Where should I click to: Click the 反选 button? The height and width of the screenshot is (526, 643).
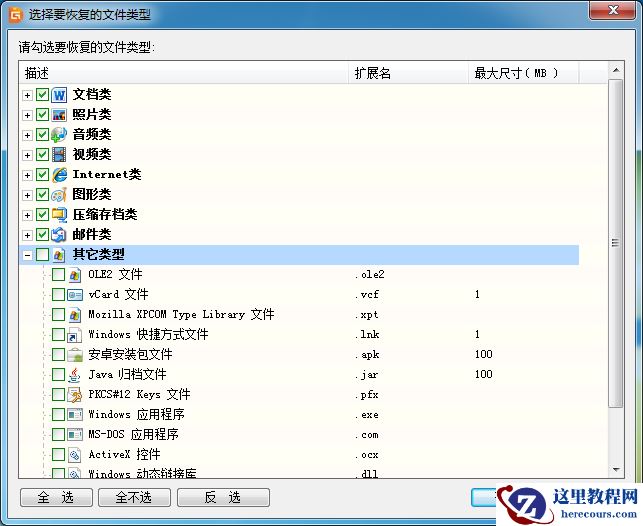(x=223, y=497)
